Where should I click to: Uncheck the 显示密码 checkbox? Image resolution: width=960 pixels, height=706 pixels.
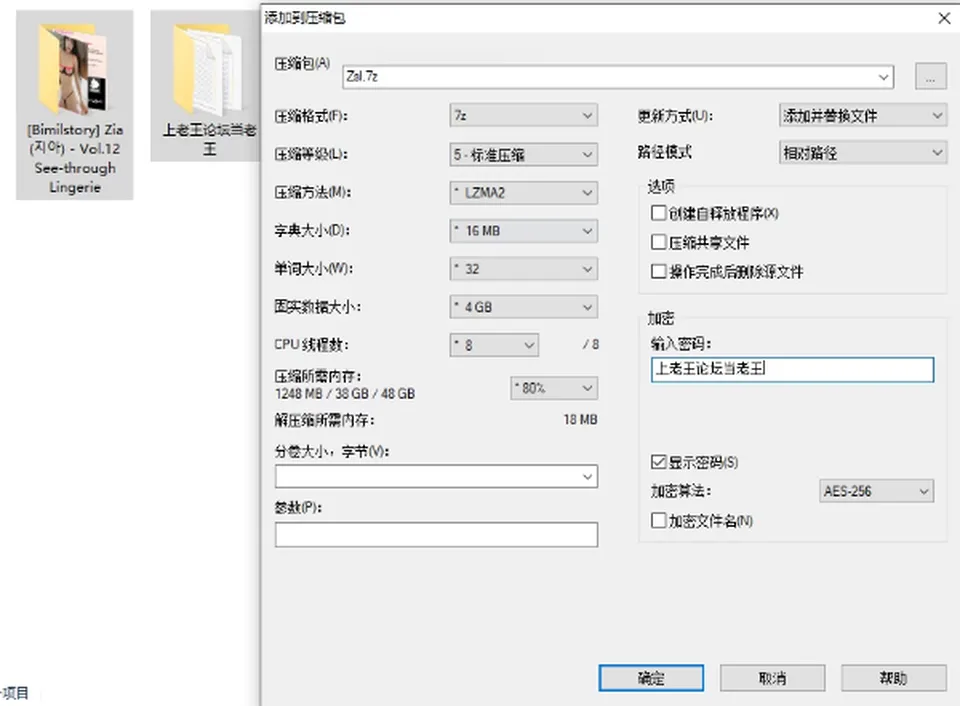click(x=659, y=462)
